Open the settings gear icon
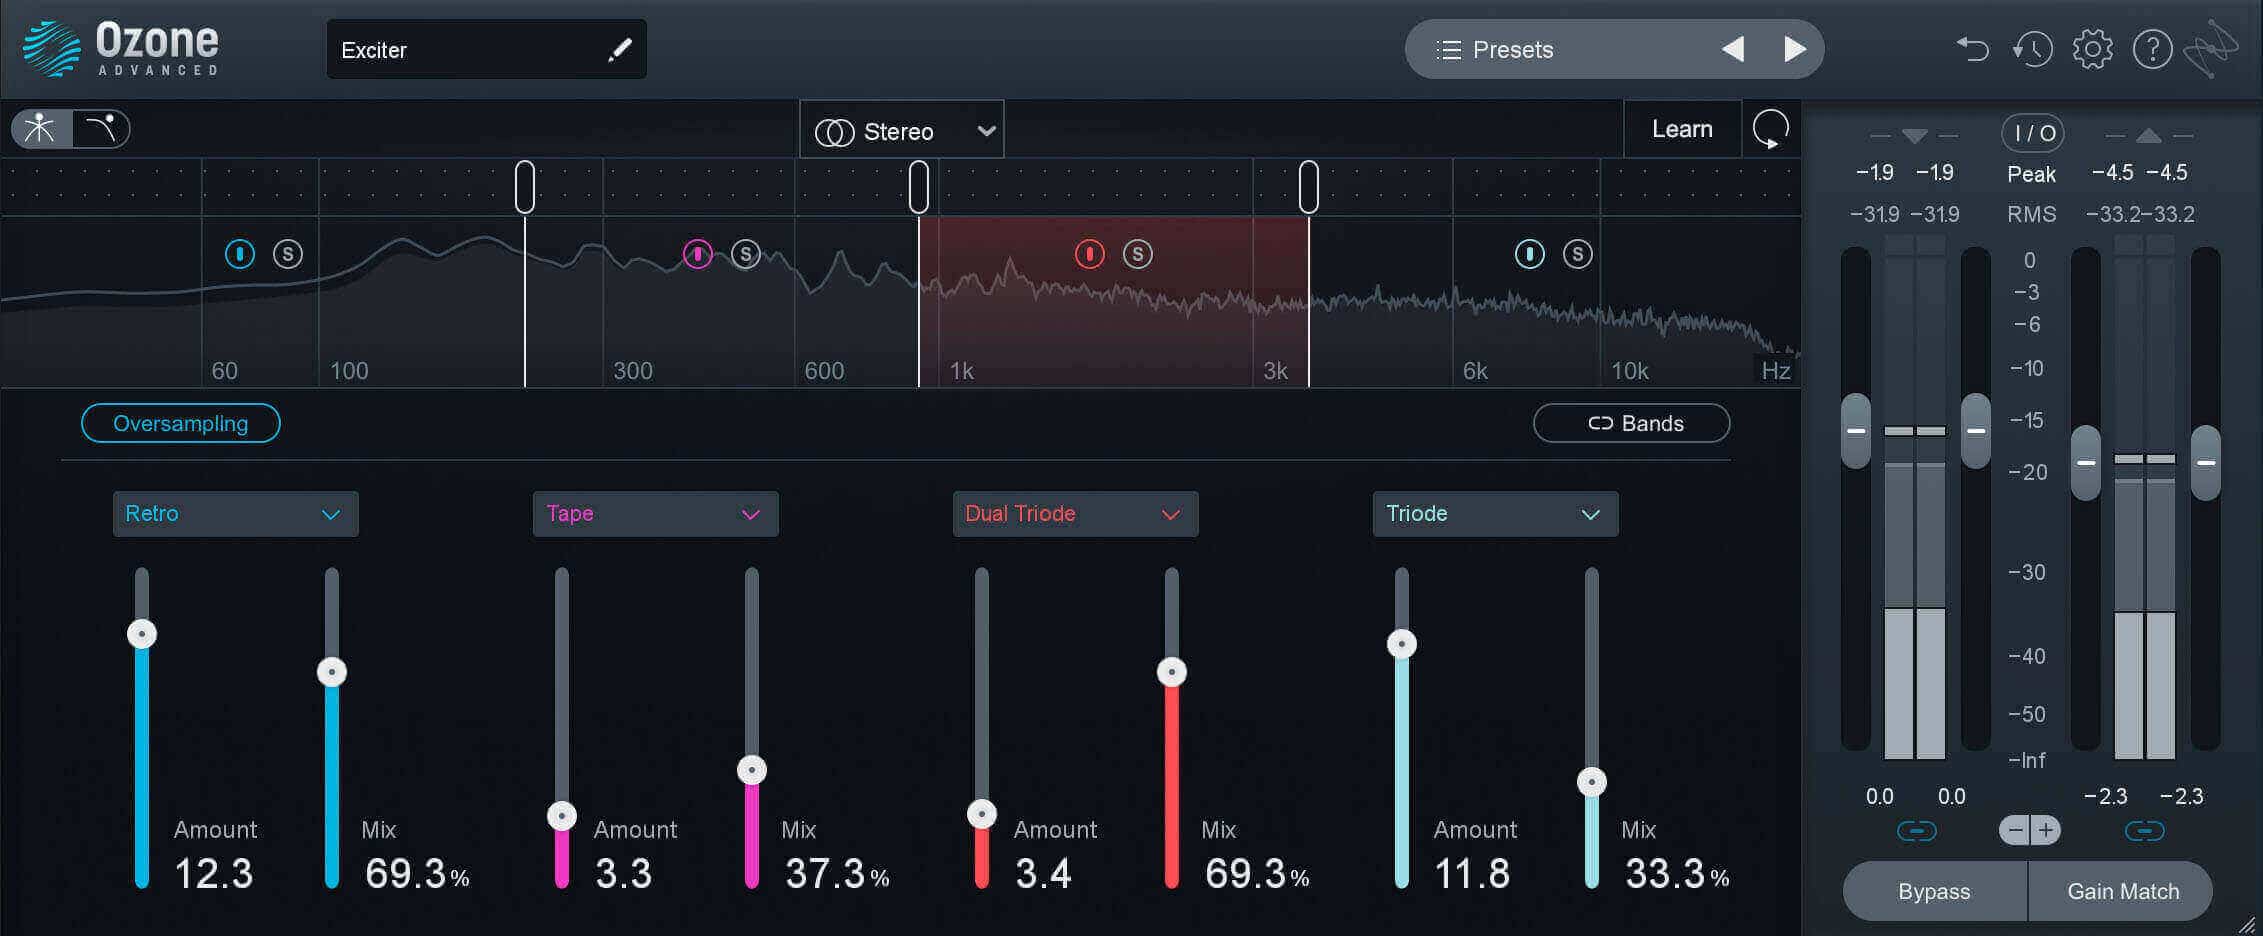This screenshot has width=2263, height=936. click(x=2092, y=49)
